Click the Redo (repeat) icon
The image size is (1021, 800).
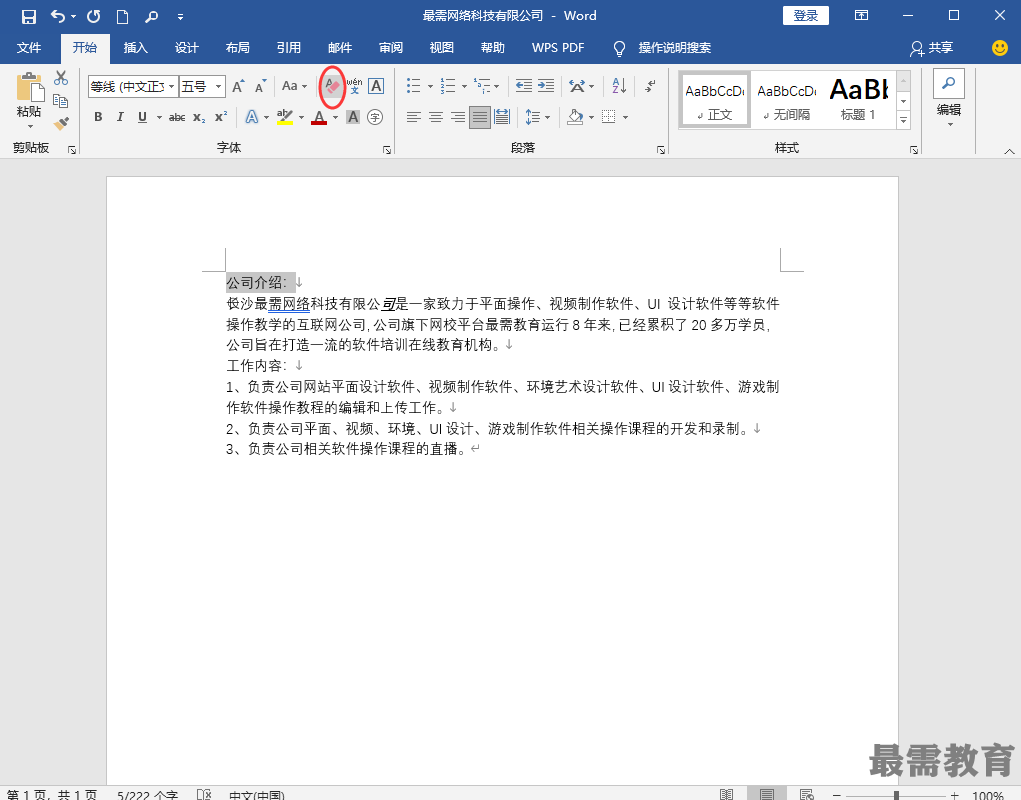(x=94, y=16)
